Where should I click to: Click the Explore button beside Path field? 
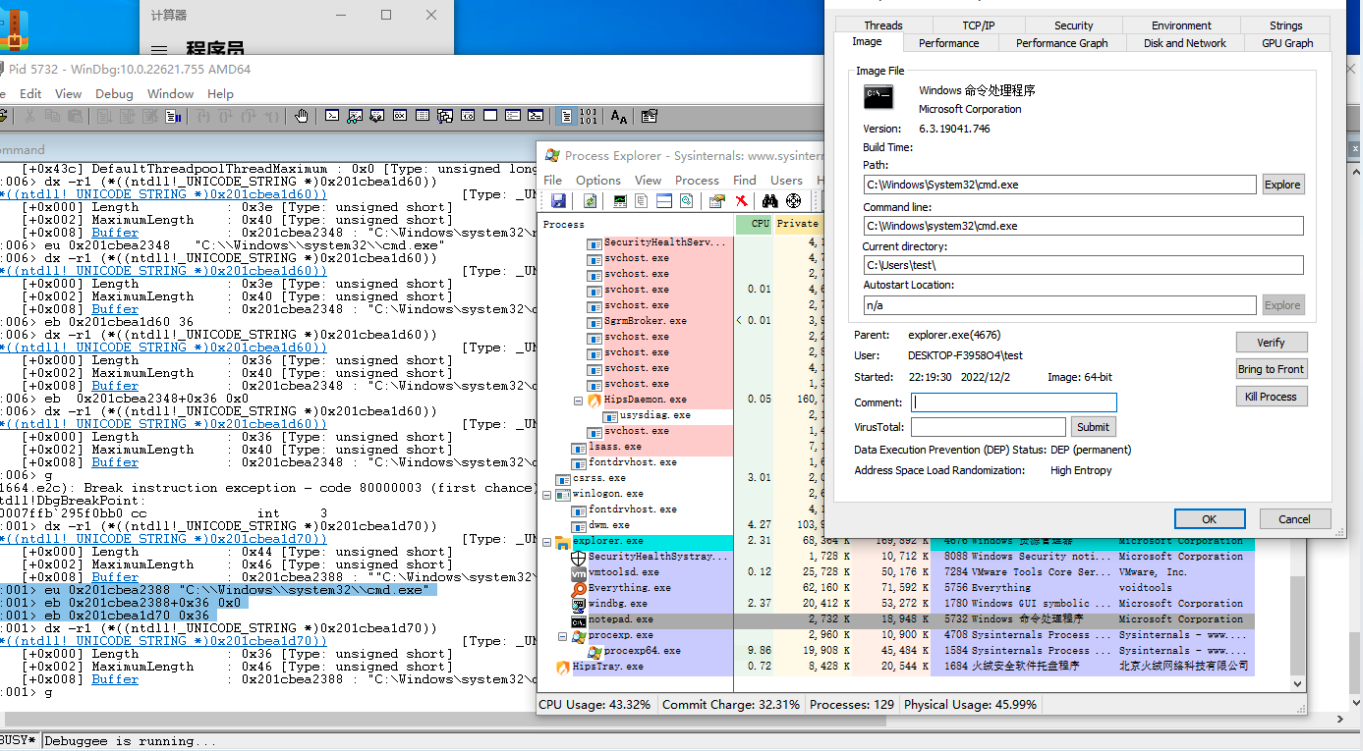pos(1282,184)
